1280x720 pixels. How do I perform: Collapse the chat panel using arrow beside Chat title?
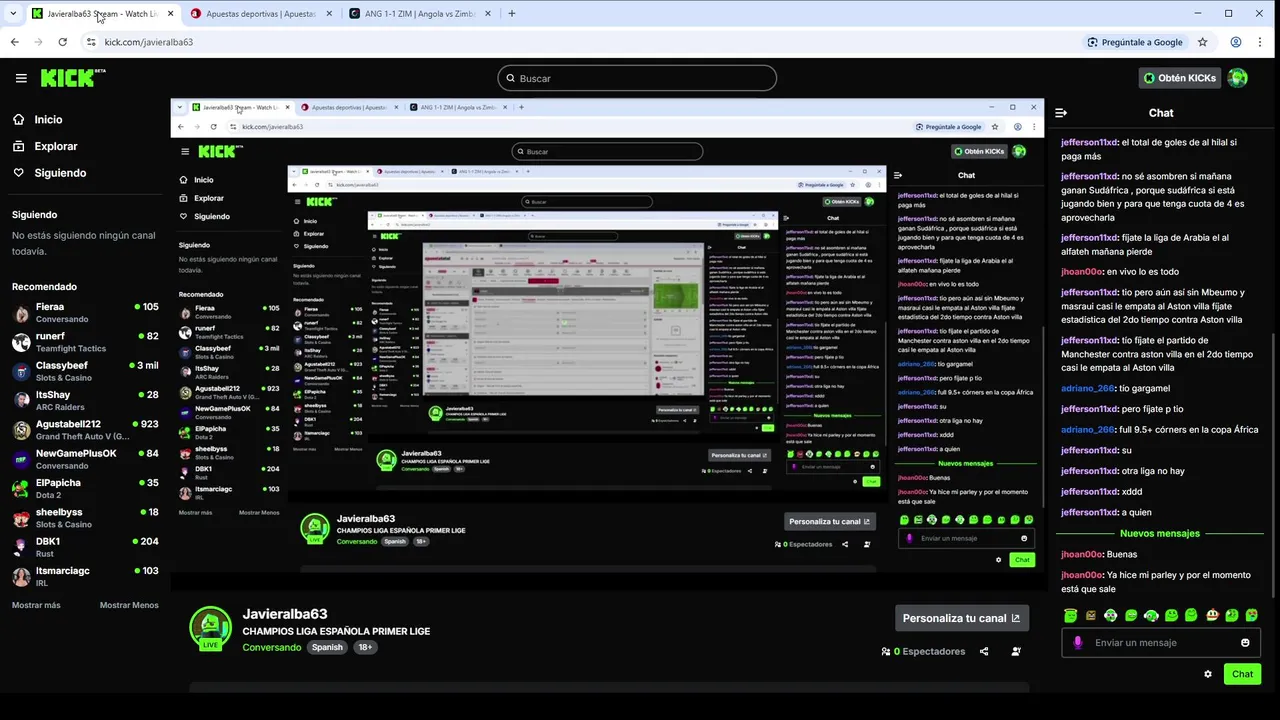1061,113
